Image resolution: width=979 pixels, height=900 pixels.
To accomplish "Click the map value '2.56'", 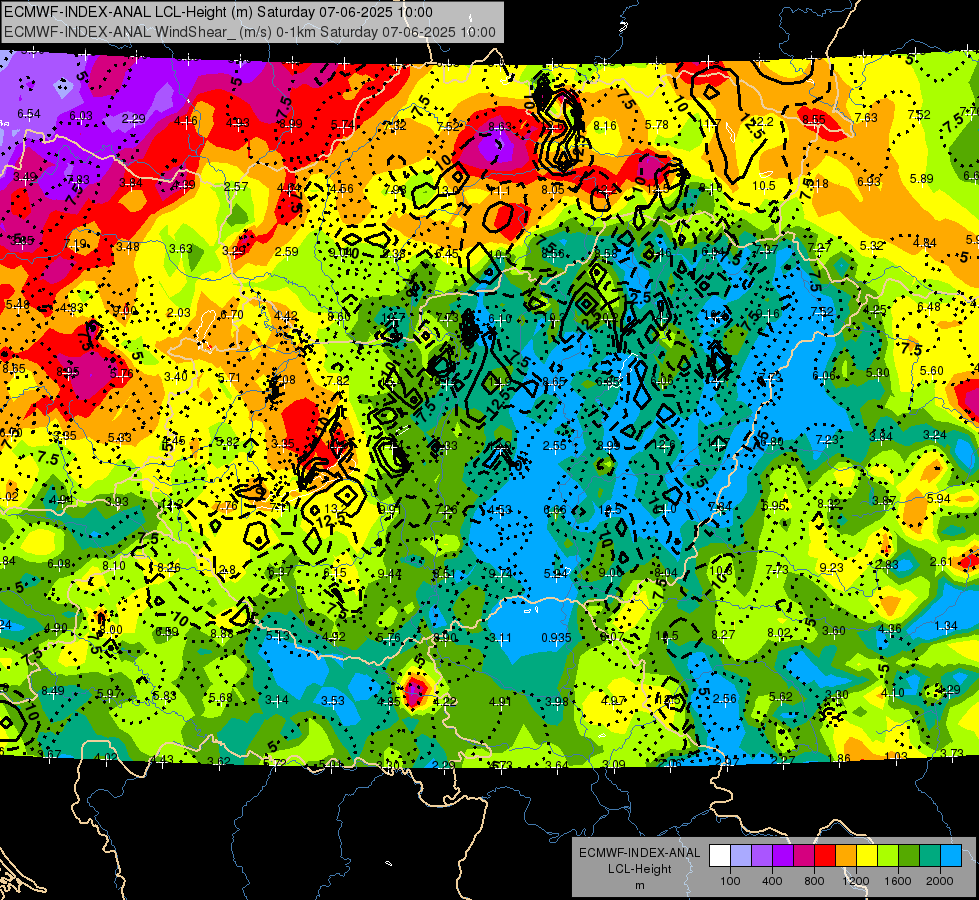I will (x=725, y=699).
